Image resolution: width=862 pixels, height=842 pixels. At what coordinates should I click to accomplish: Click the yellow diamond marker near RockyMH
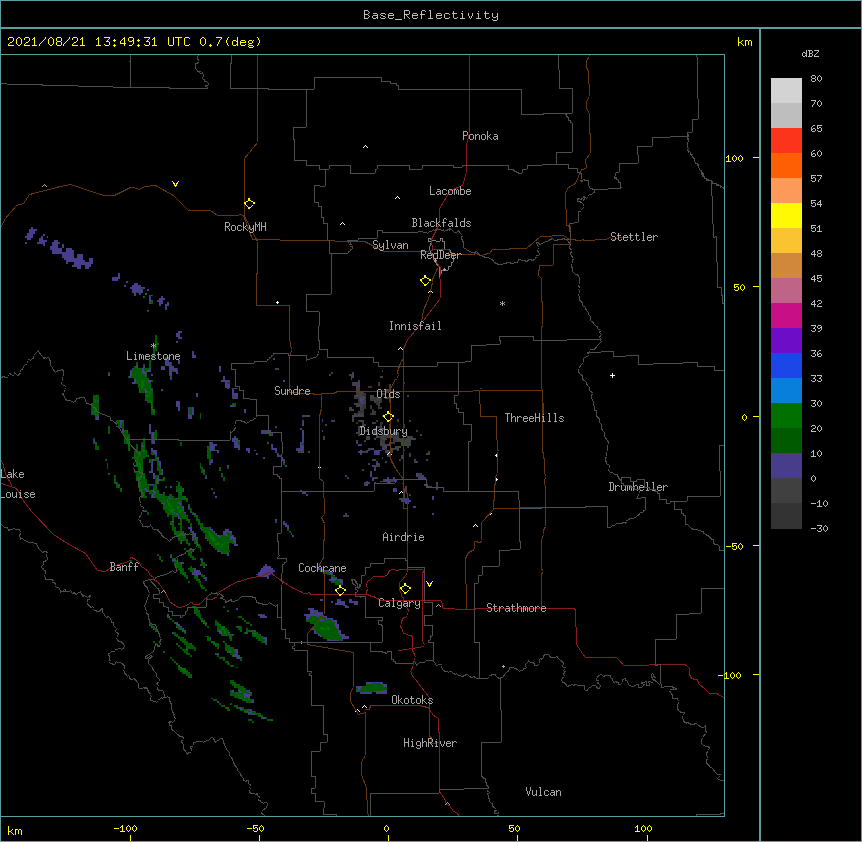tap(249, 204)
